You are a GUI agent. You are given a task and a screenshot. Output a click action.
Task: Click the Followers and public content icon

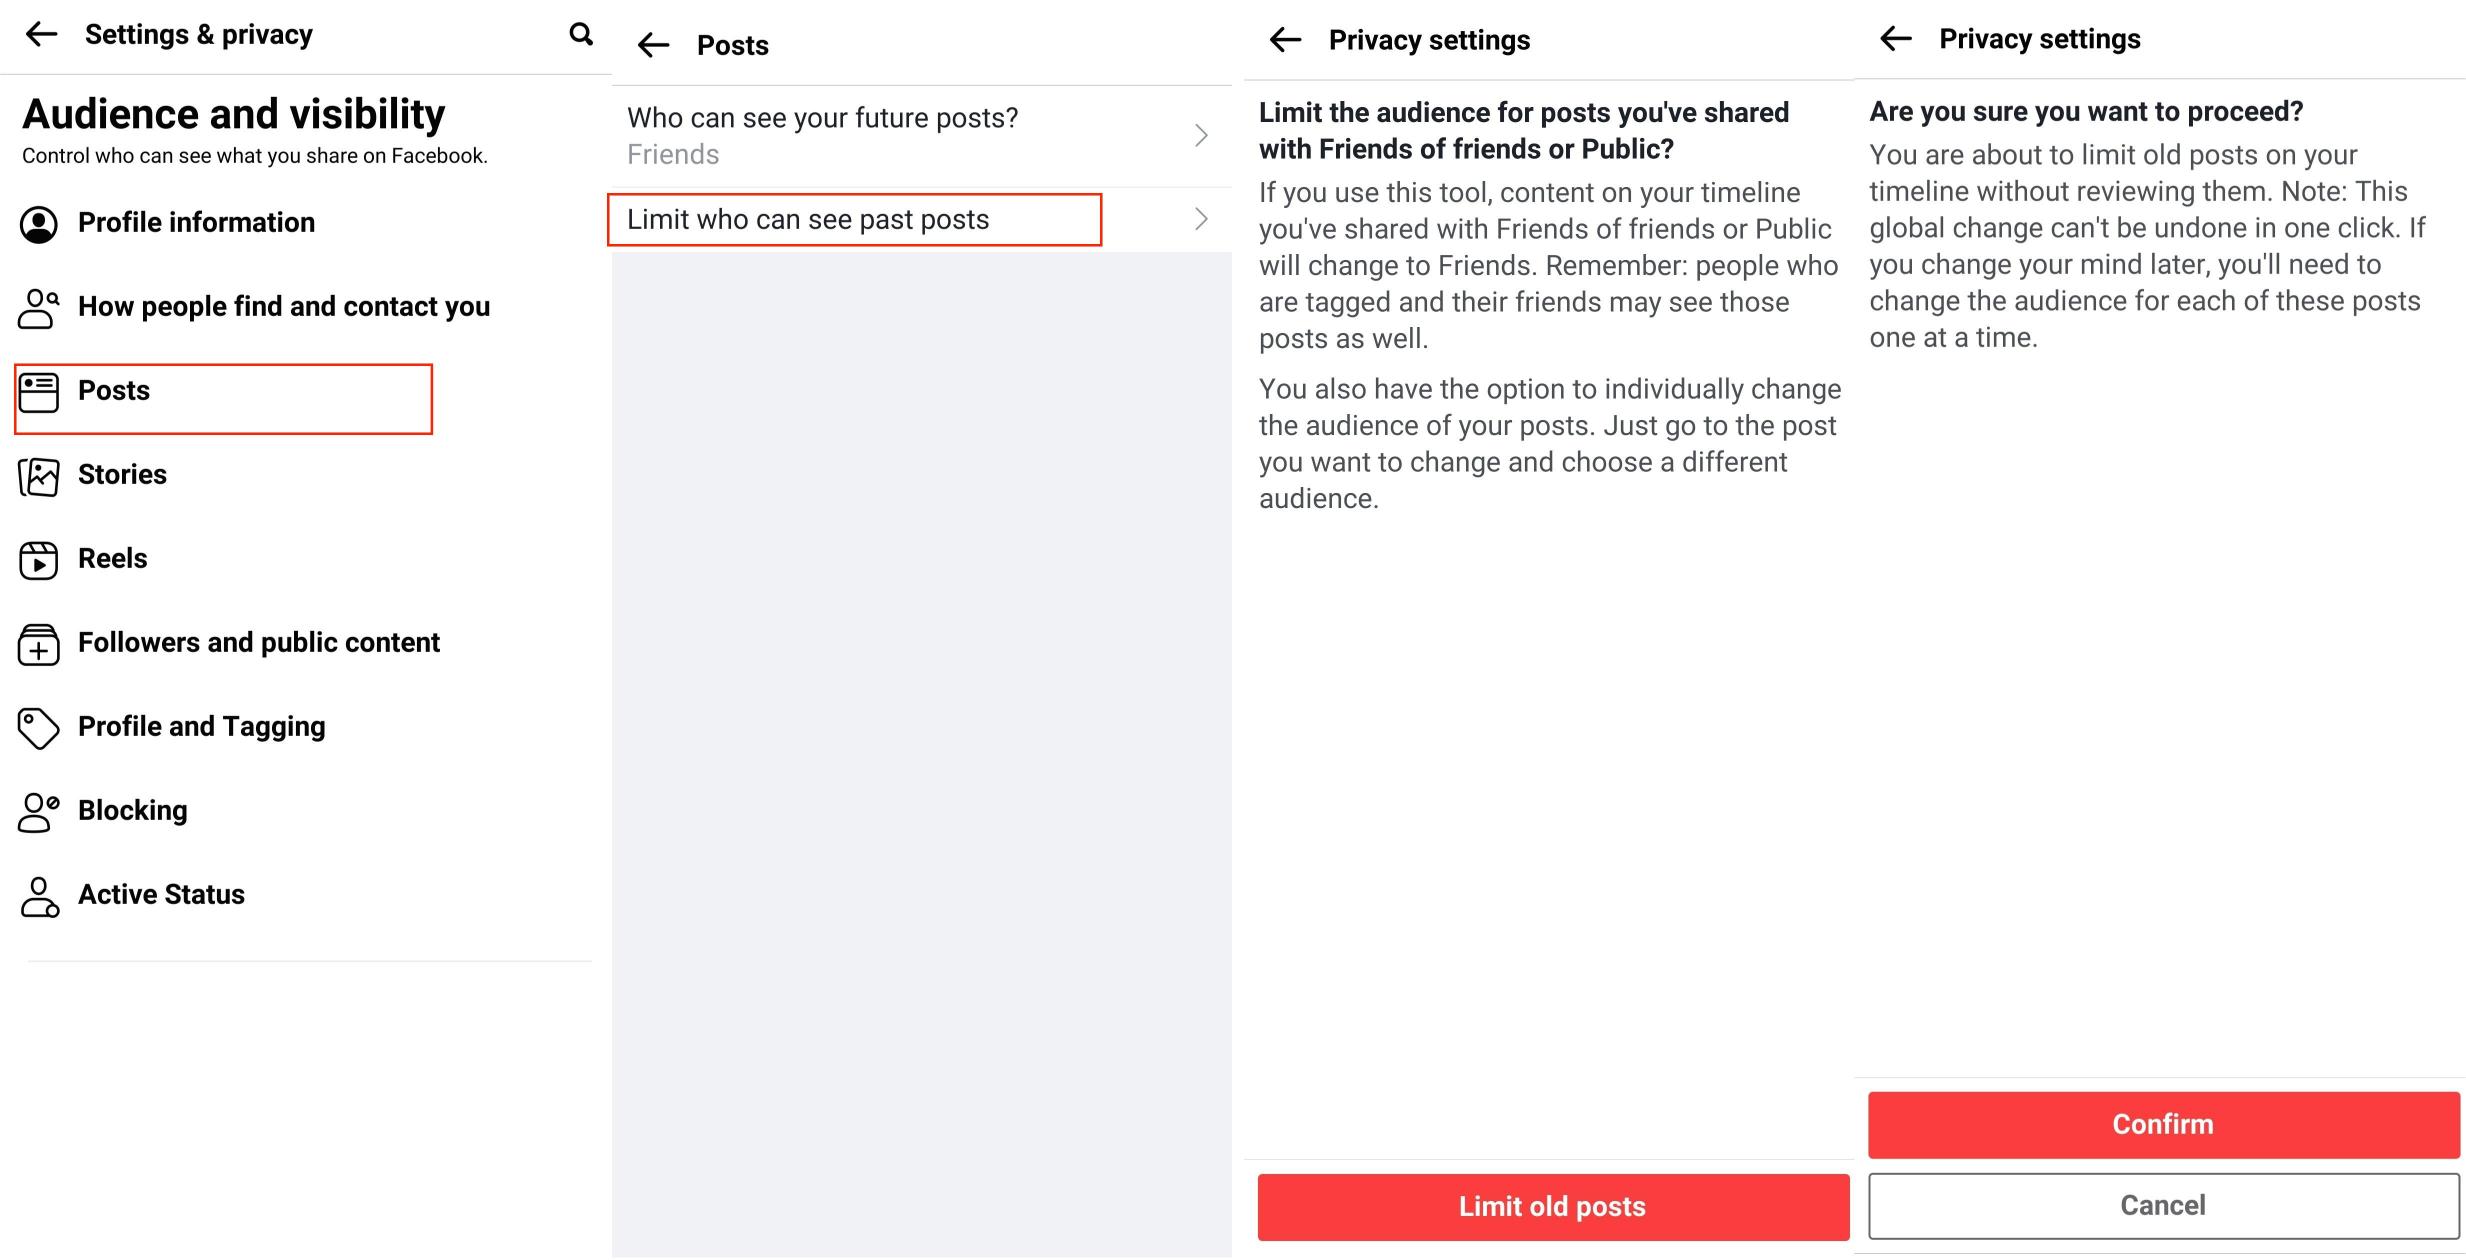click(x=40, y=641)
